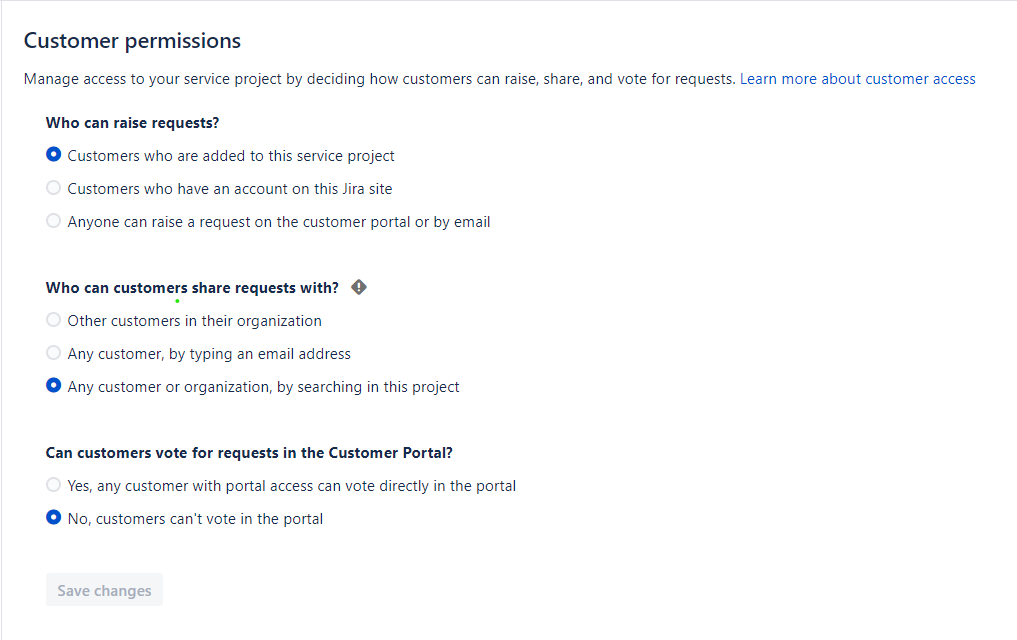Choose "Any customer, by typing an email address"
Screen dimensions: 1017x640
(x=53, y=352)
